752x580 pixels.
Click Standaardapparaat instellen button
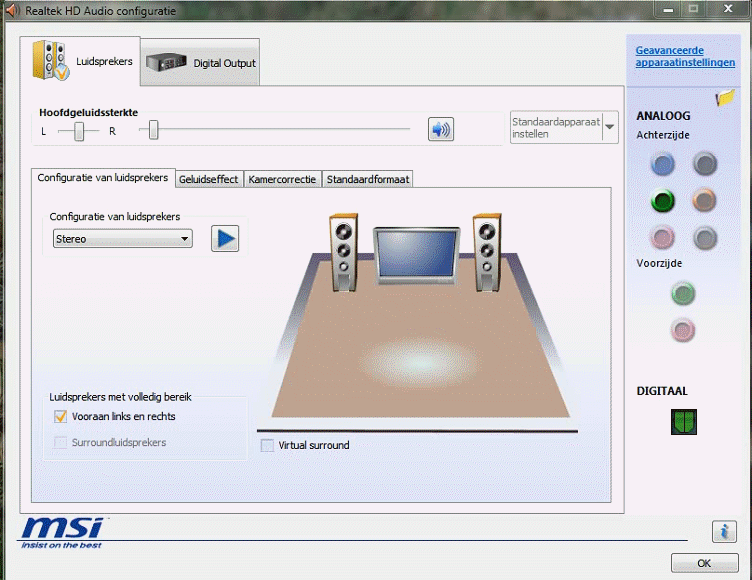pos(556,128)
